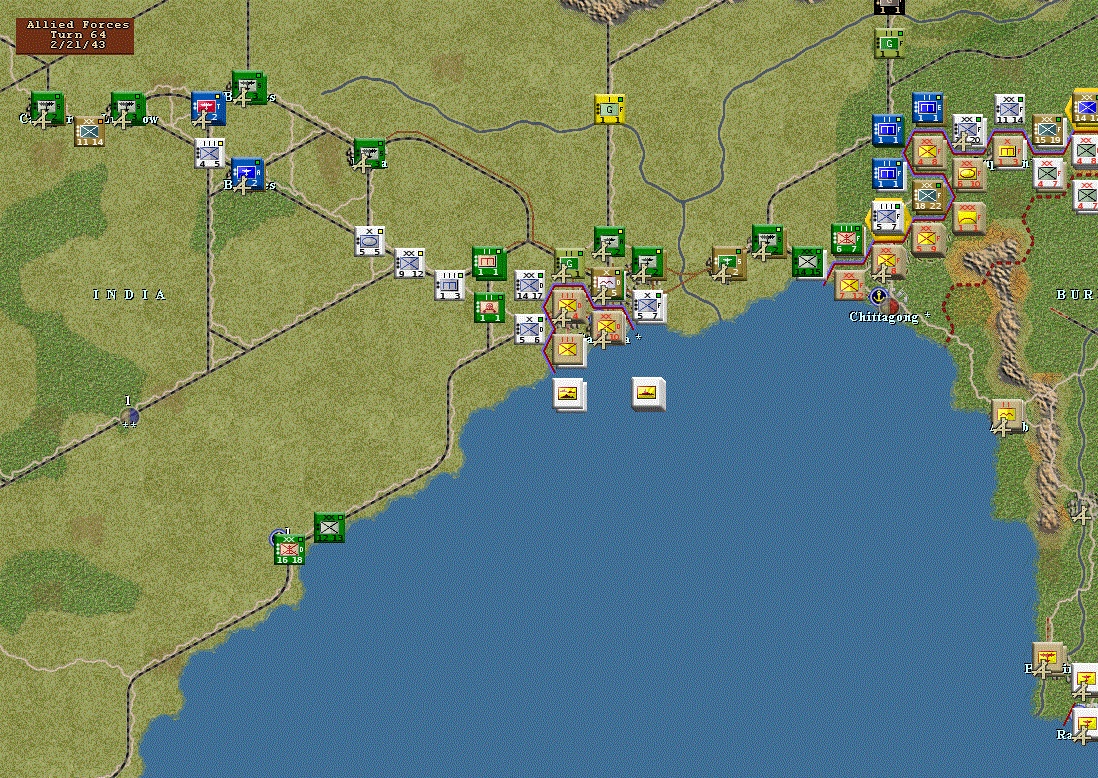
Task: Select the olive G 1-1 unit on the northern road
Action: click(x=889, y=43)
